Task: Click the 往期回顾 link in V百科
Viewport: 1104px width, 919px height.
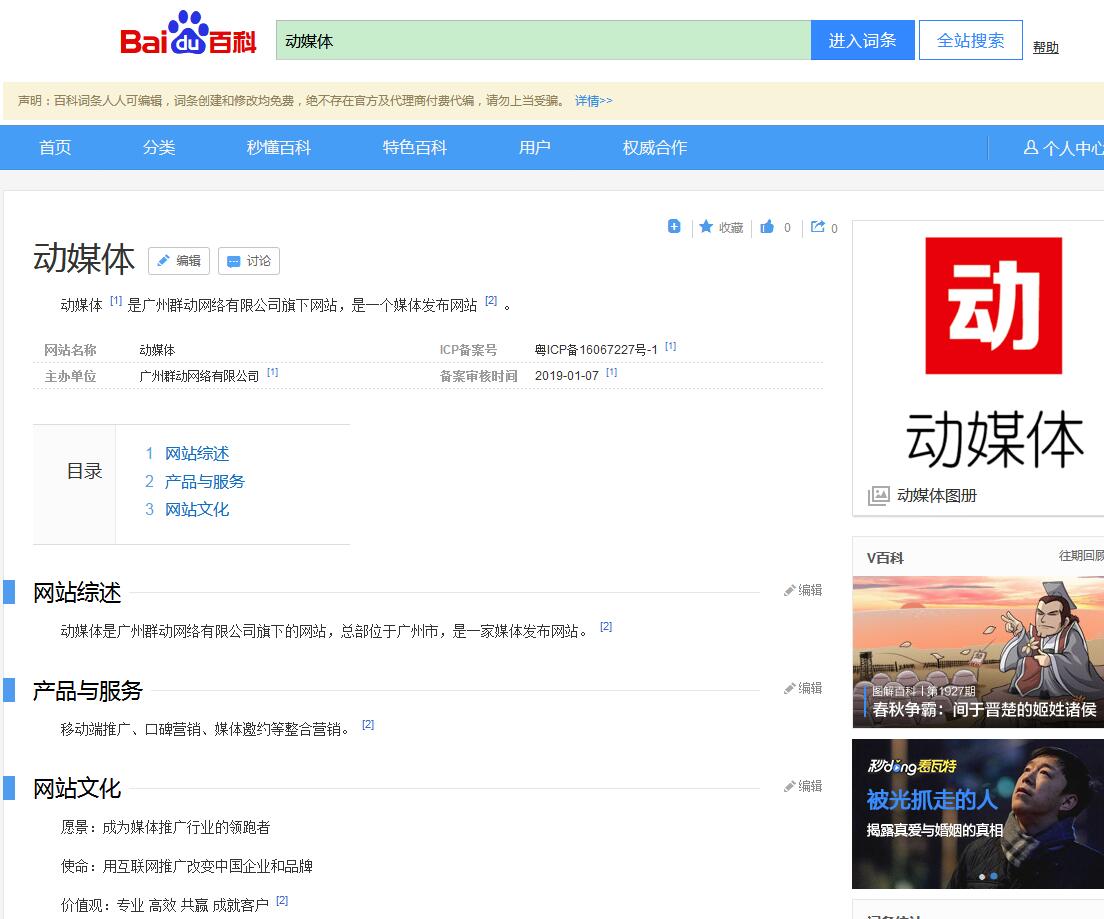Action: tap(1081, 556)
